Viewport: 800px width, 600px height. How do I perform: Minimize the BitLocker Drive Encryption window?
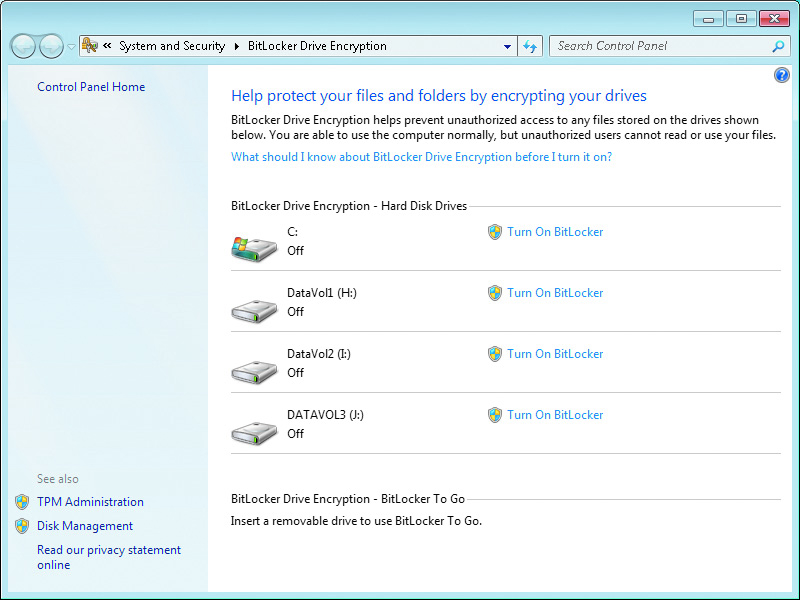(708, 19)
